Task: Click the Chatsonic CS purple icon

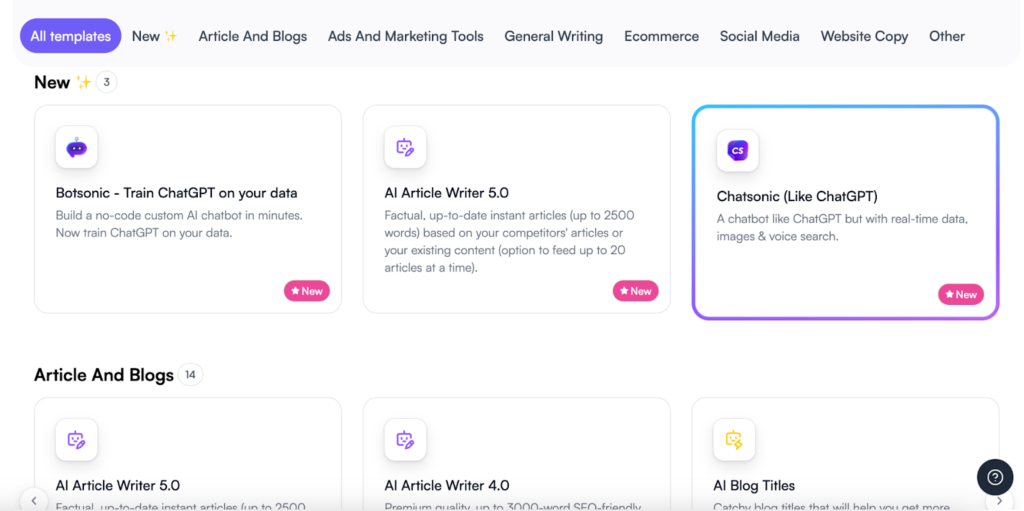Action: pyautogui.click(x=737, y=150)
